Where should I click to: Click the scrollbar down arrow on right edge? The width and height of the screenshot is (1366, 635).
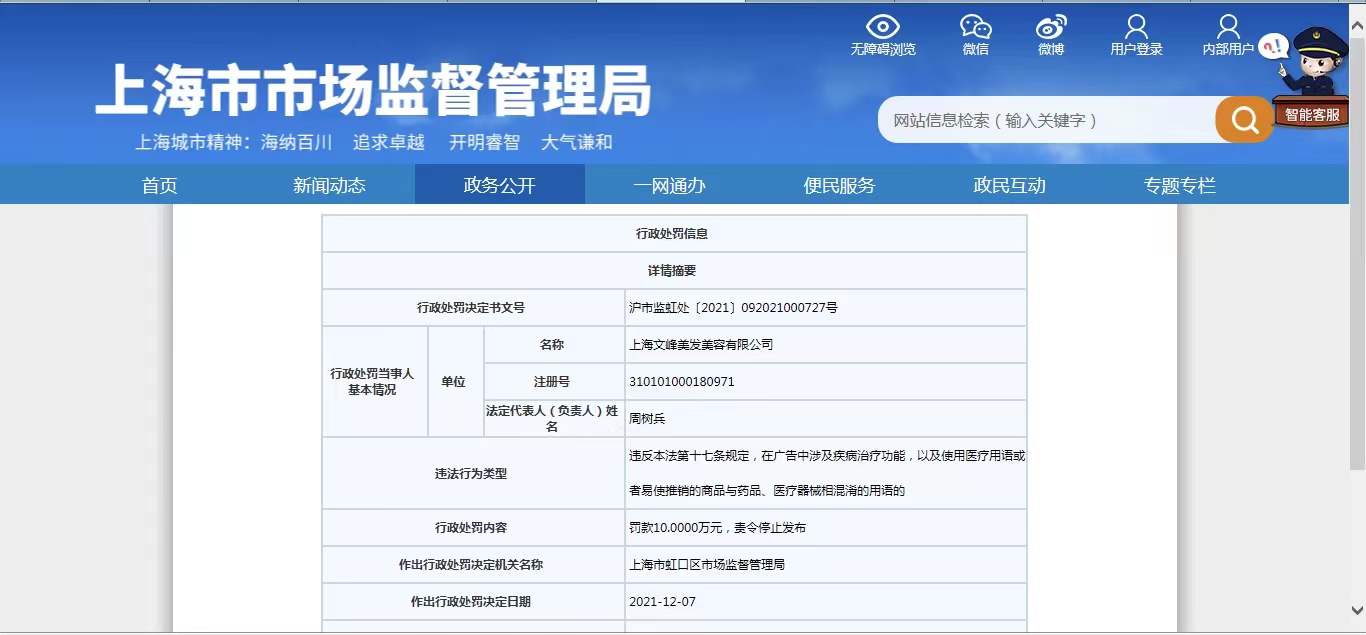1357,608
